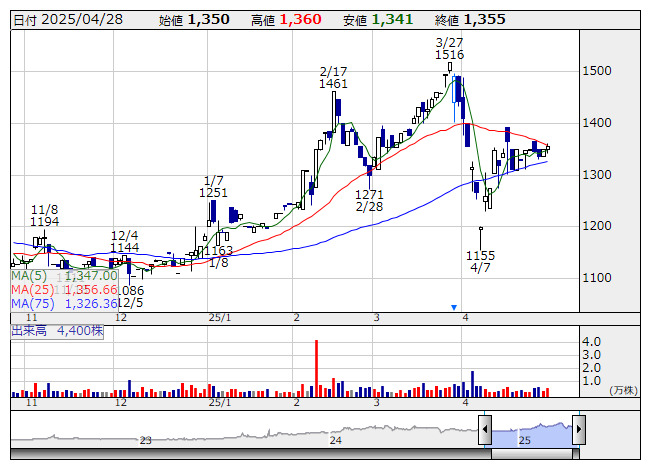Click the right range handle arrow in navigator

578,429
